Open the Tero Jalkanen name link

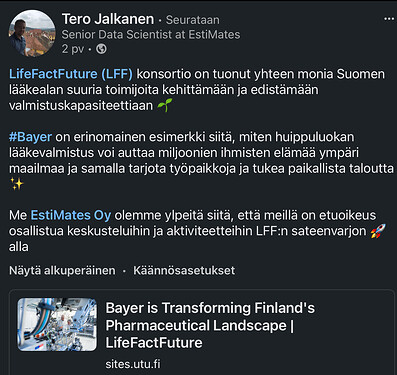[108, 19]
